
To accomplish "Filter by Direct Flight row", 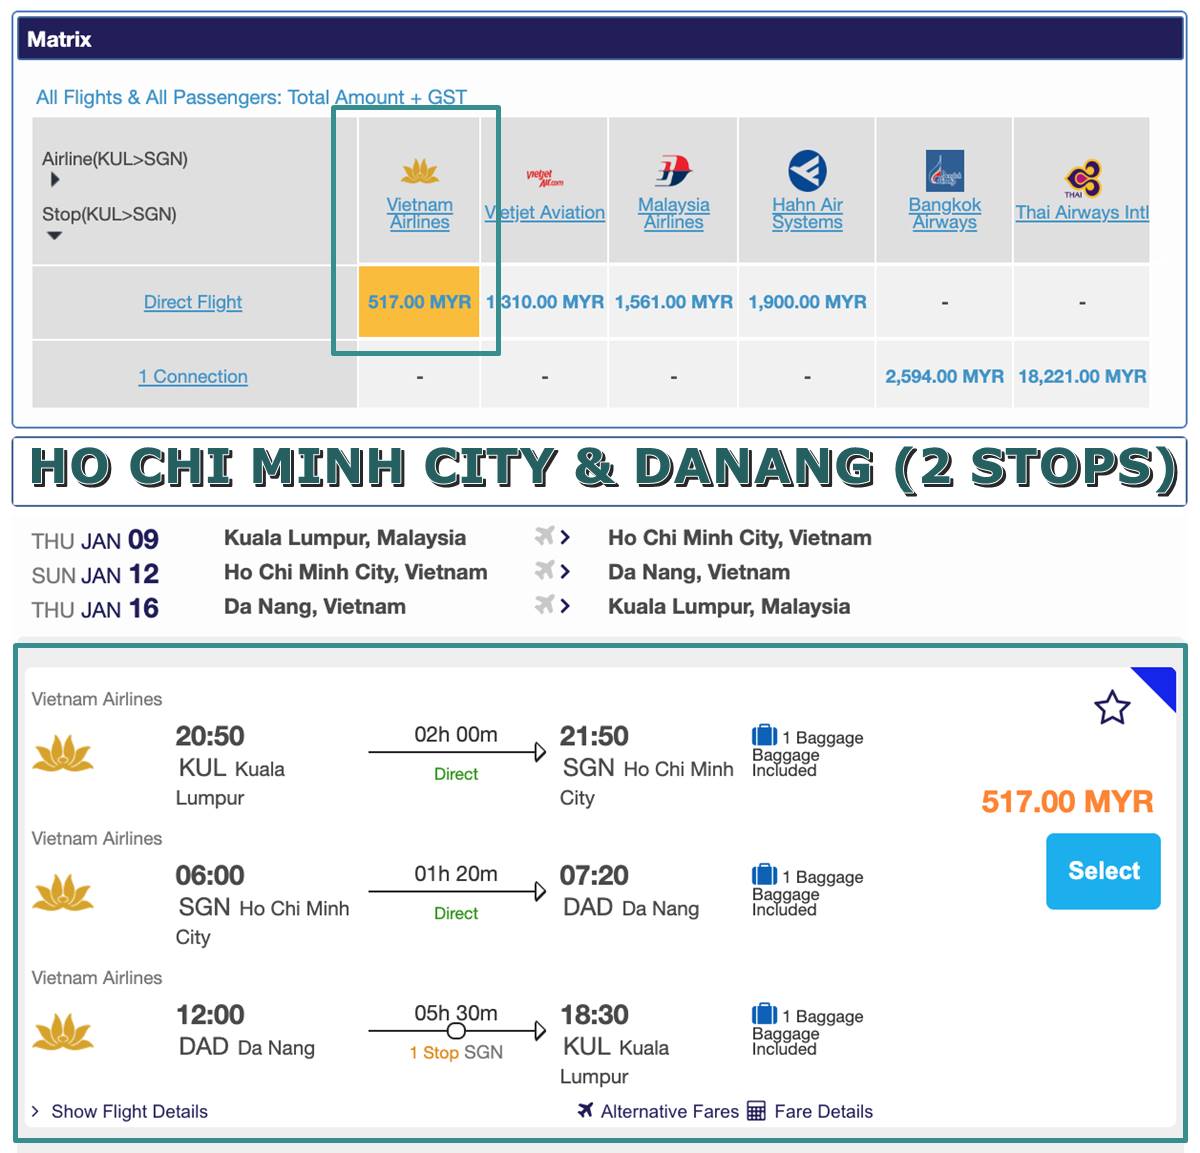I will tap(193, 302).
